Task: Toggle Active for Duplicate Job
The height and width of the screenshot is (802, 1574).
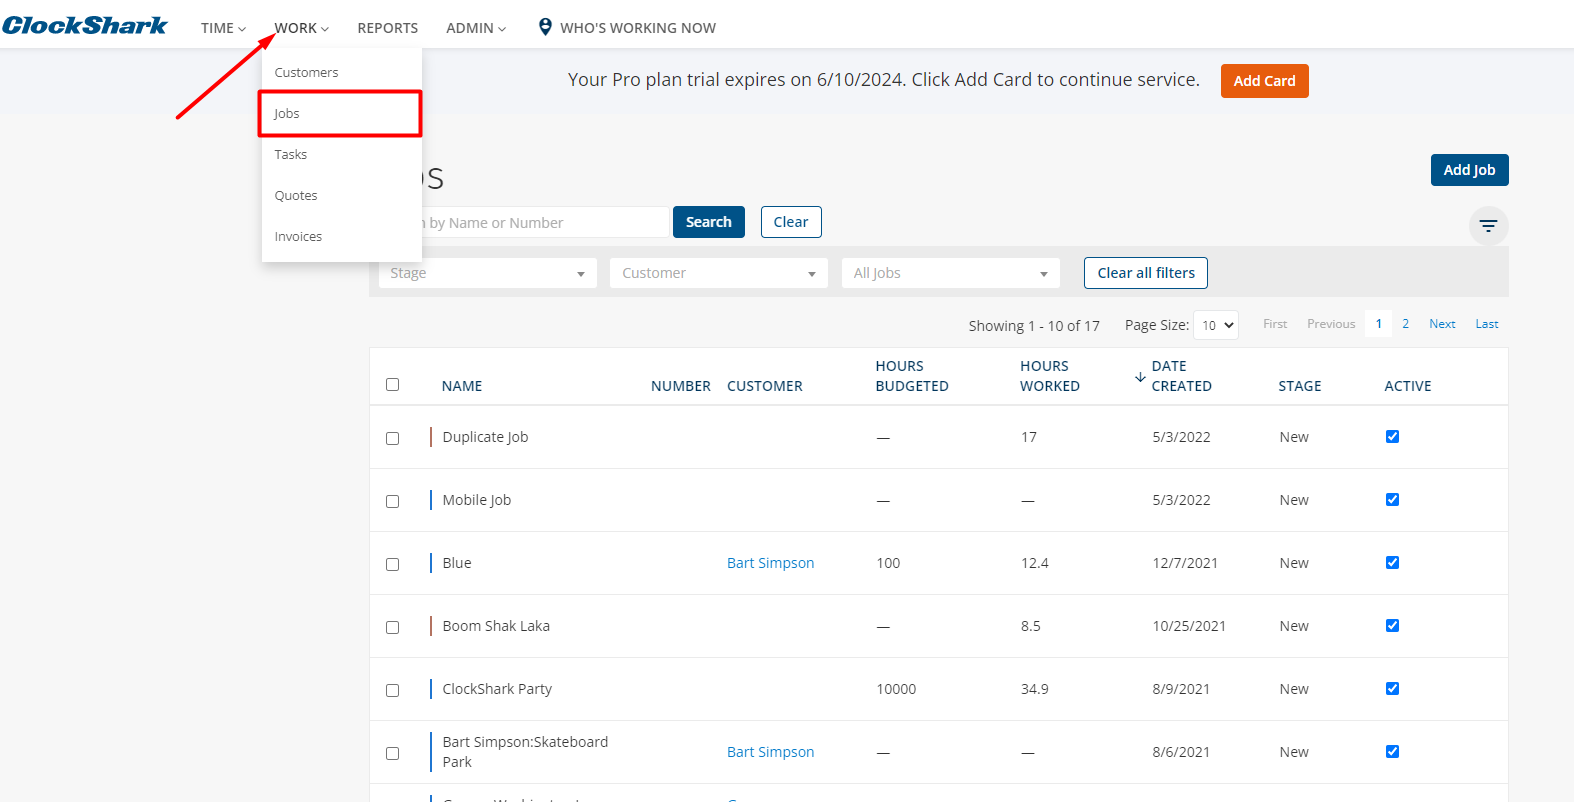Action: pos(1392,437)
